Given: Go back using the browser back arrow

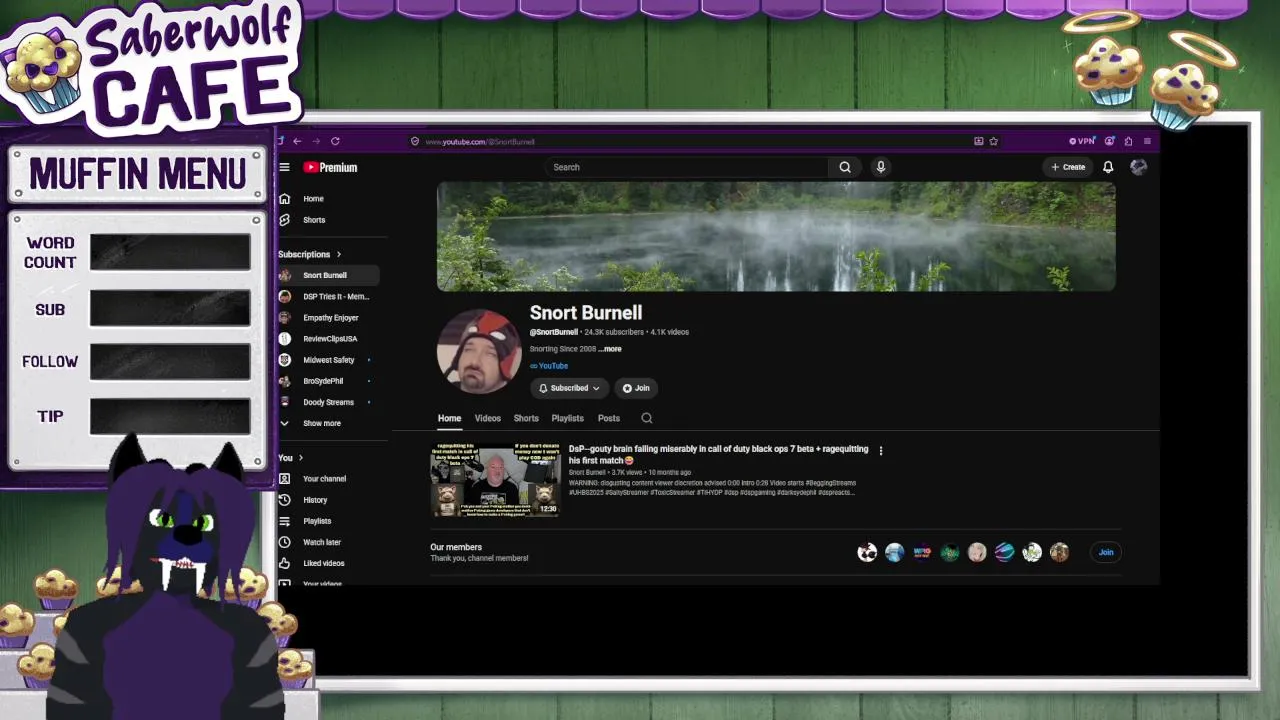Looking at the screenshot, I should coord(297,141).
